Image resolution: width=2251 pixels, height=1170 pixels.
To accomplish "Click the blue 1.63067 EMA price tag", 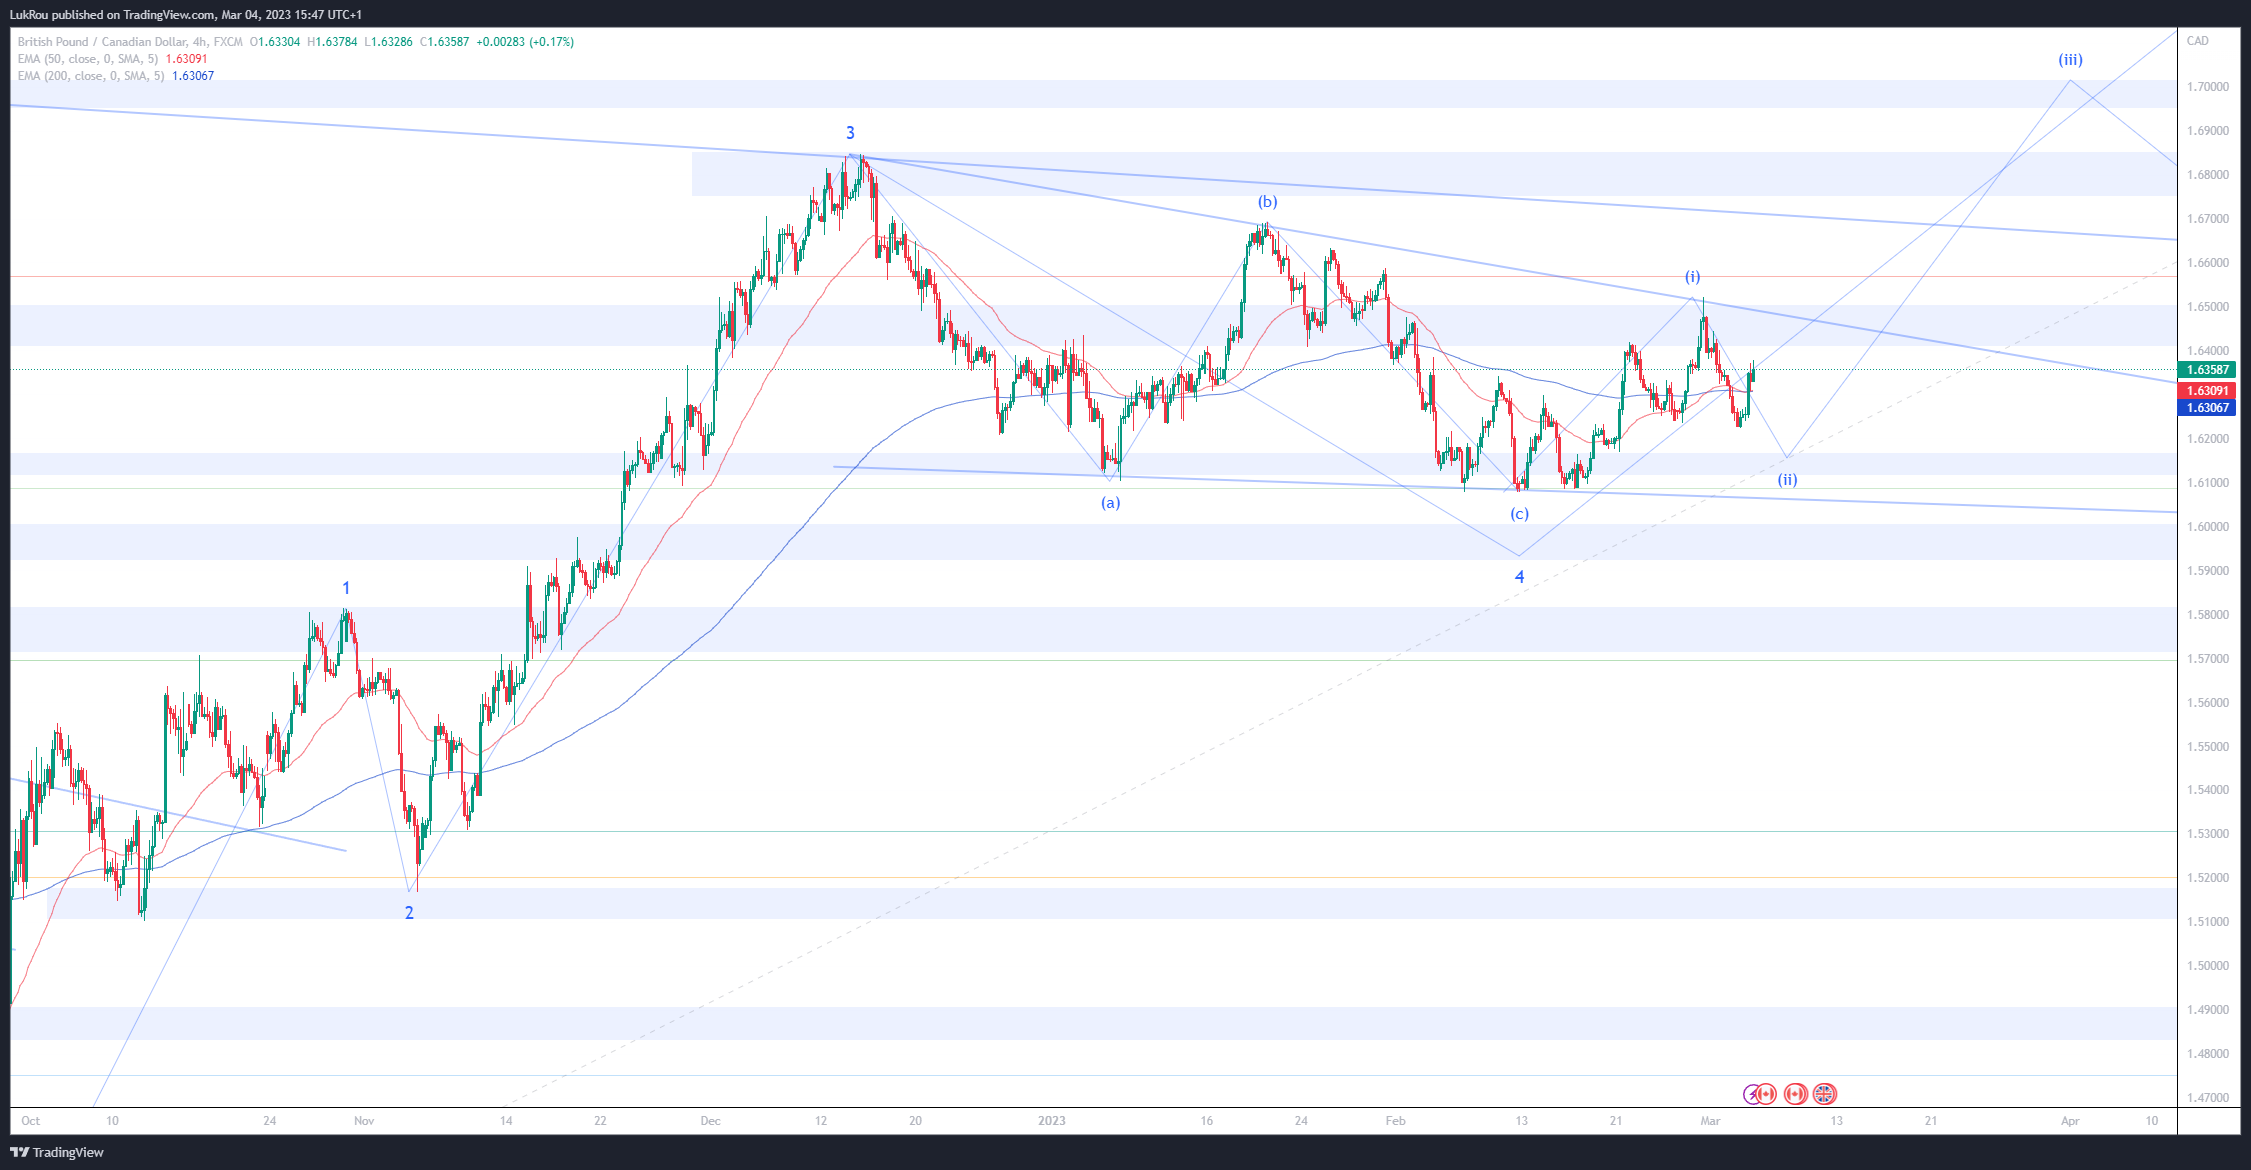I will 2206,408.
